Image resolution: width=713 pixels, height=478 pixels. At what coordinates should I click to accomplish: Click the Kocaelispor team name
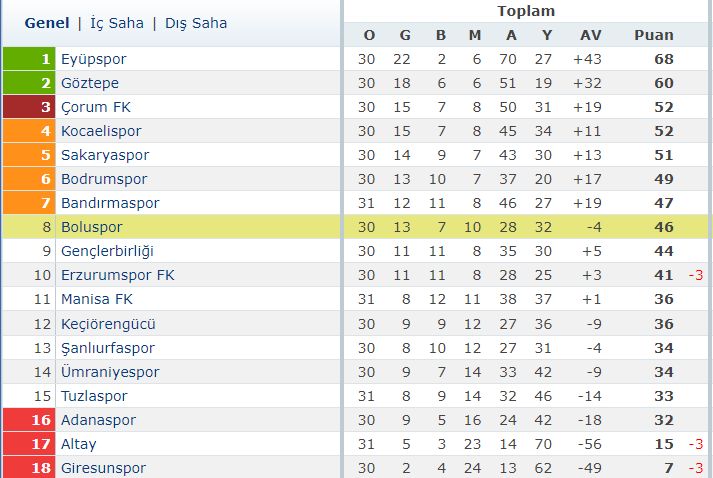click(x=101, y=131)
